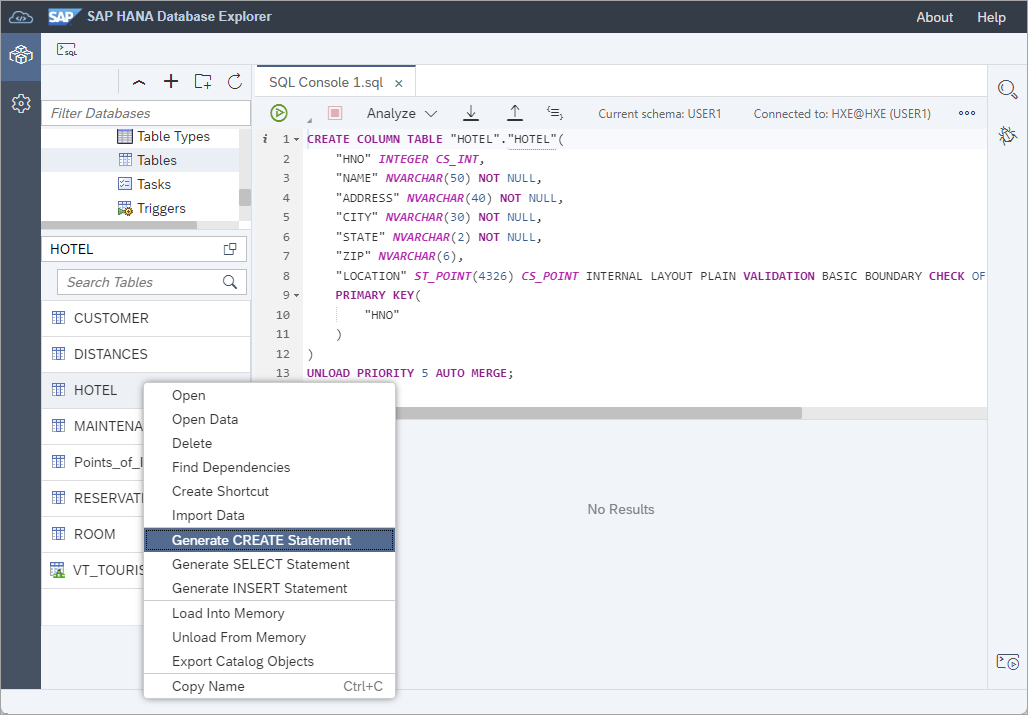1028x715 pixels.
Task: Open a new SQL console icon
Action: (67, 49)
